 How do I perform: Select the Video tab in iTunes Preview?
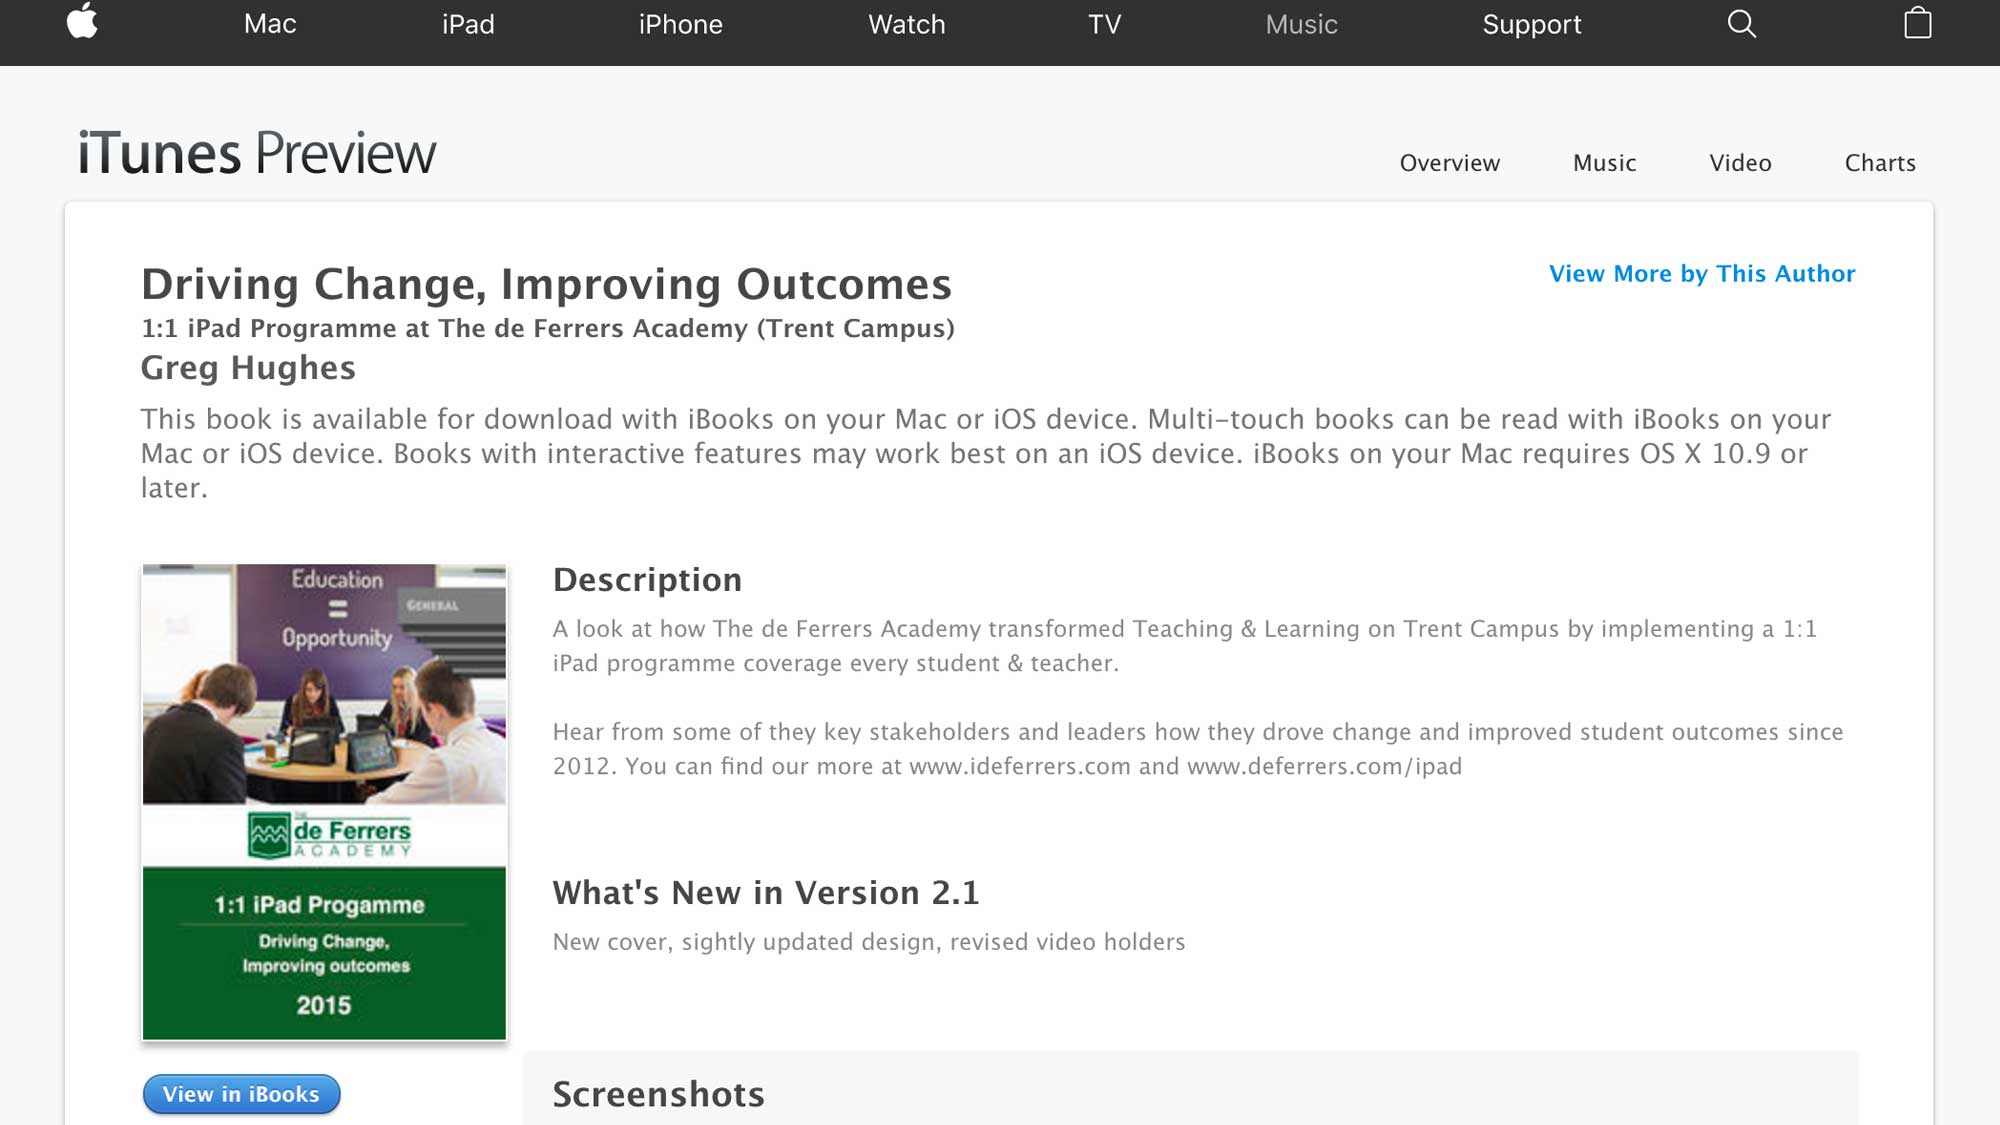[x=1740, y=163]
